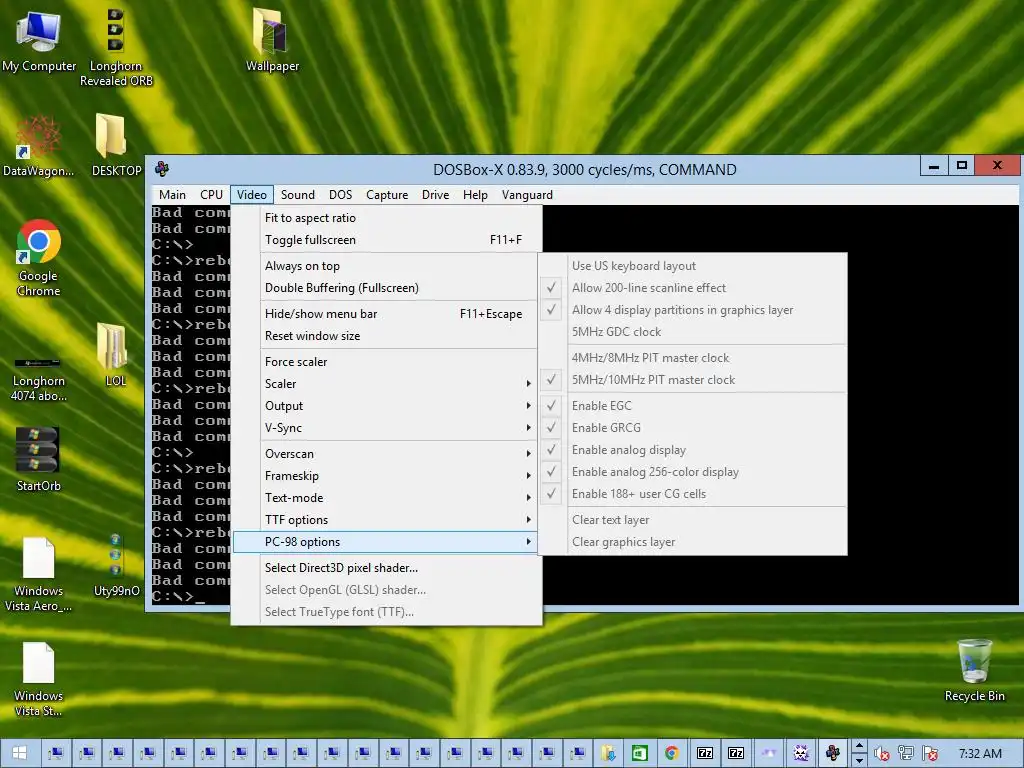Select the Google Chrome desktop shortcut

[x=39, y=259]
